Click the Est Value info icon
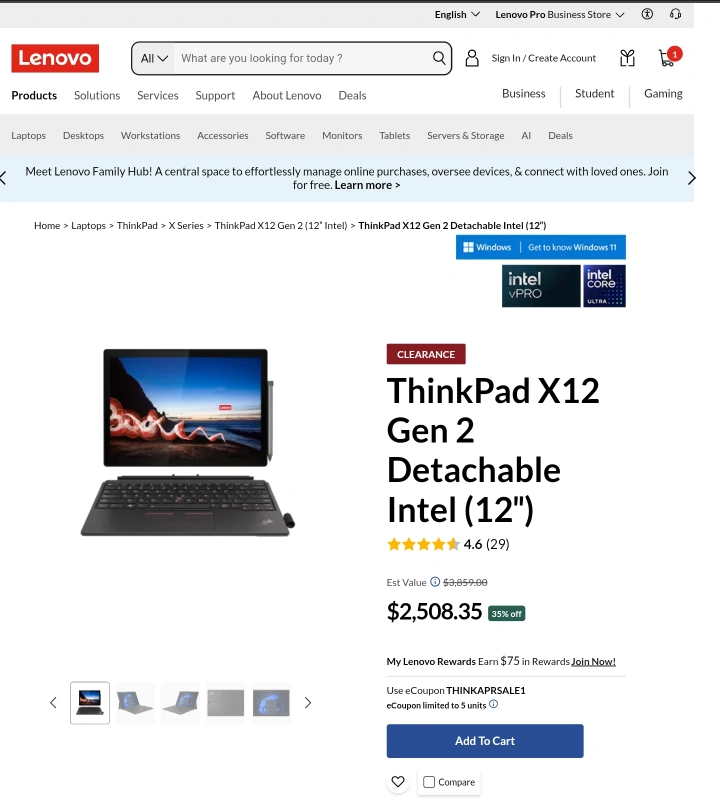The height and width of the screenshot is (801, 720). 435,581
